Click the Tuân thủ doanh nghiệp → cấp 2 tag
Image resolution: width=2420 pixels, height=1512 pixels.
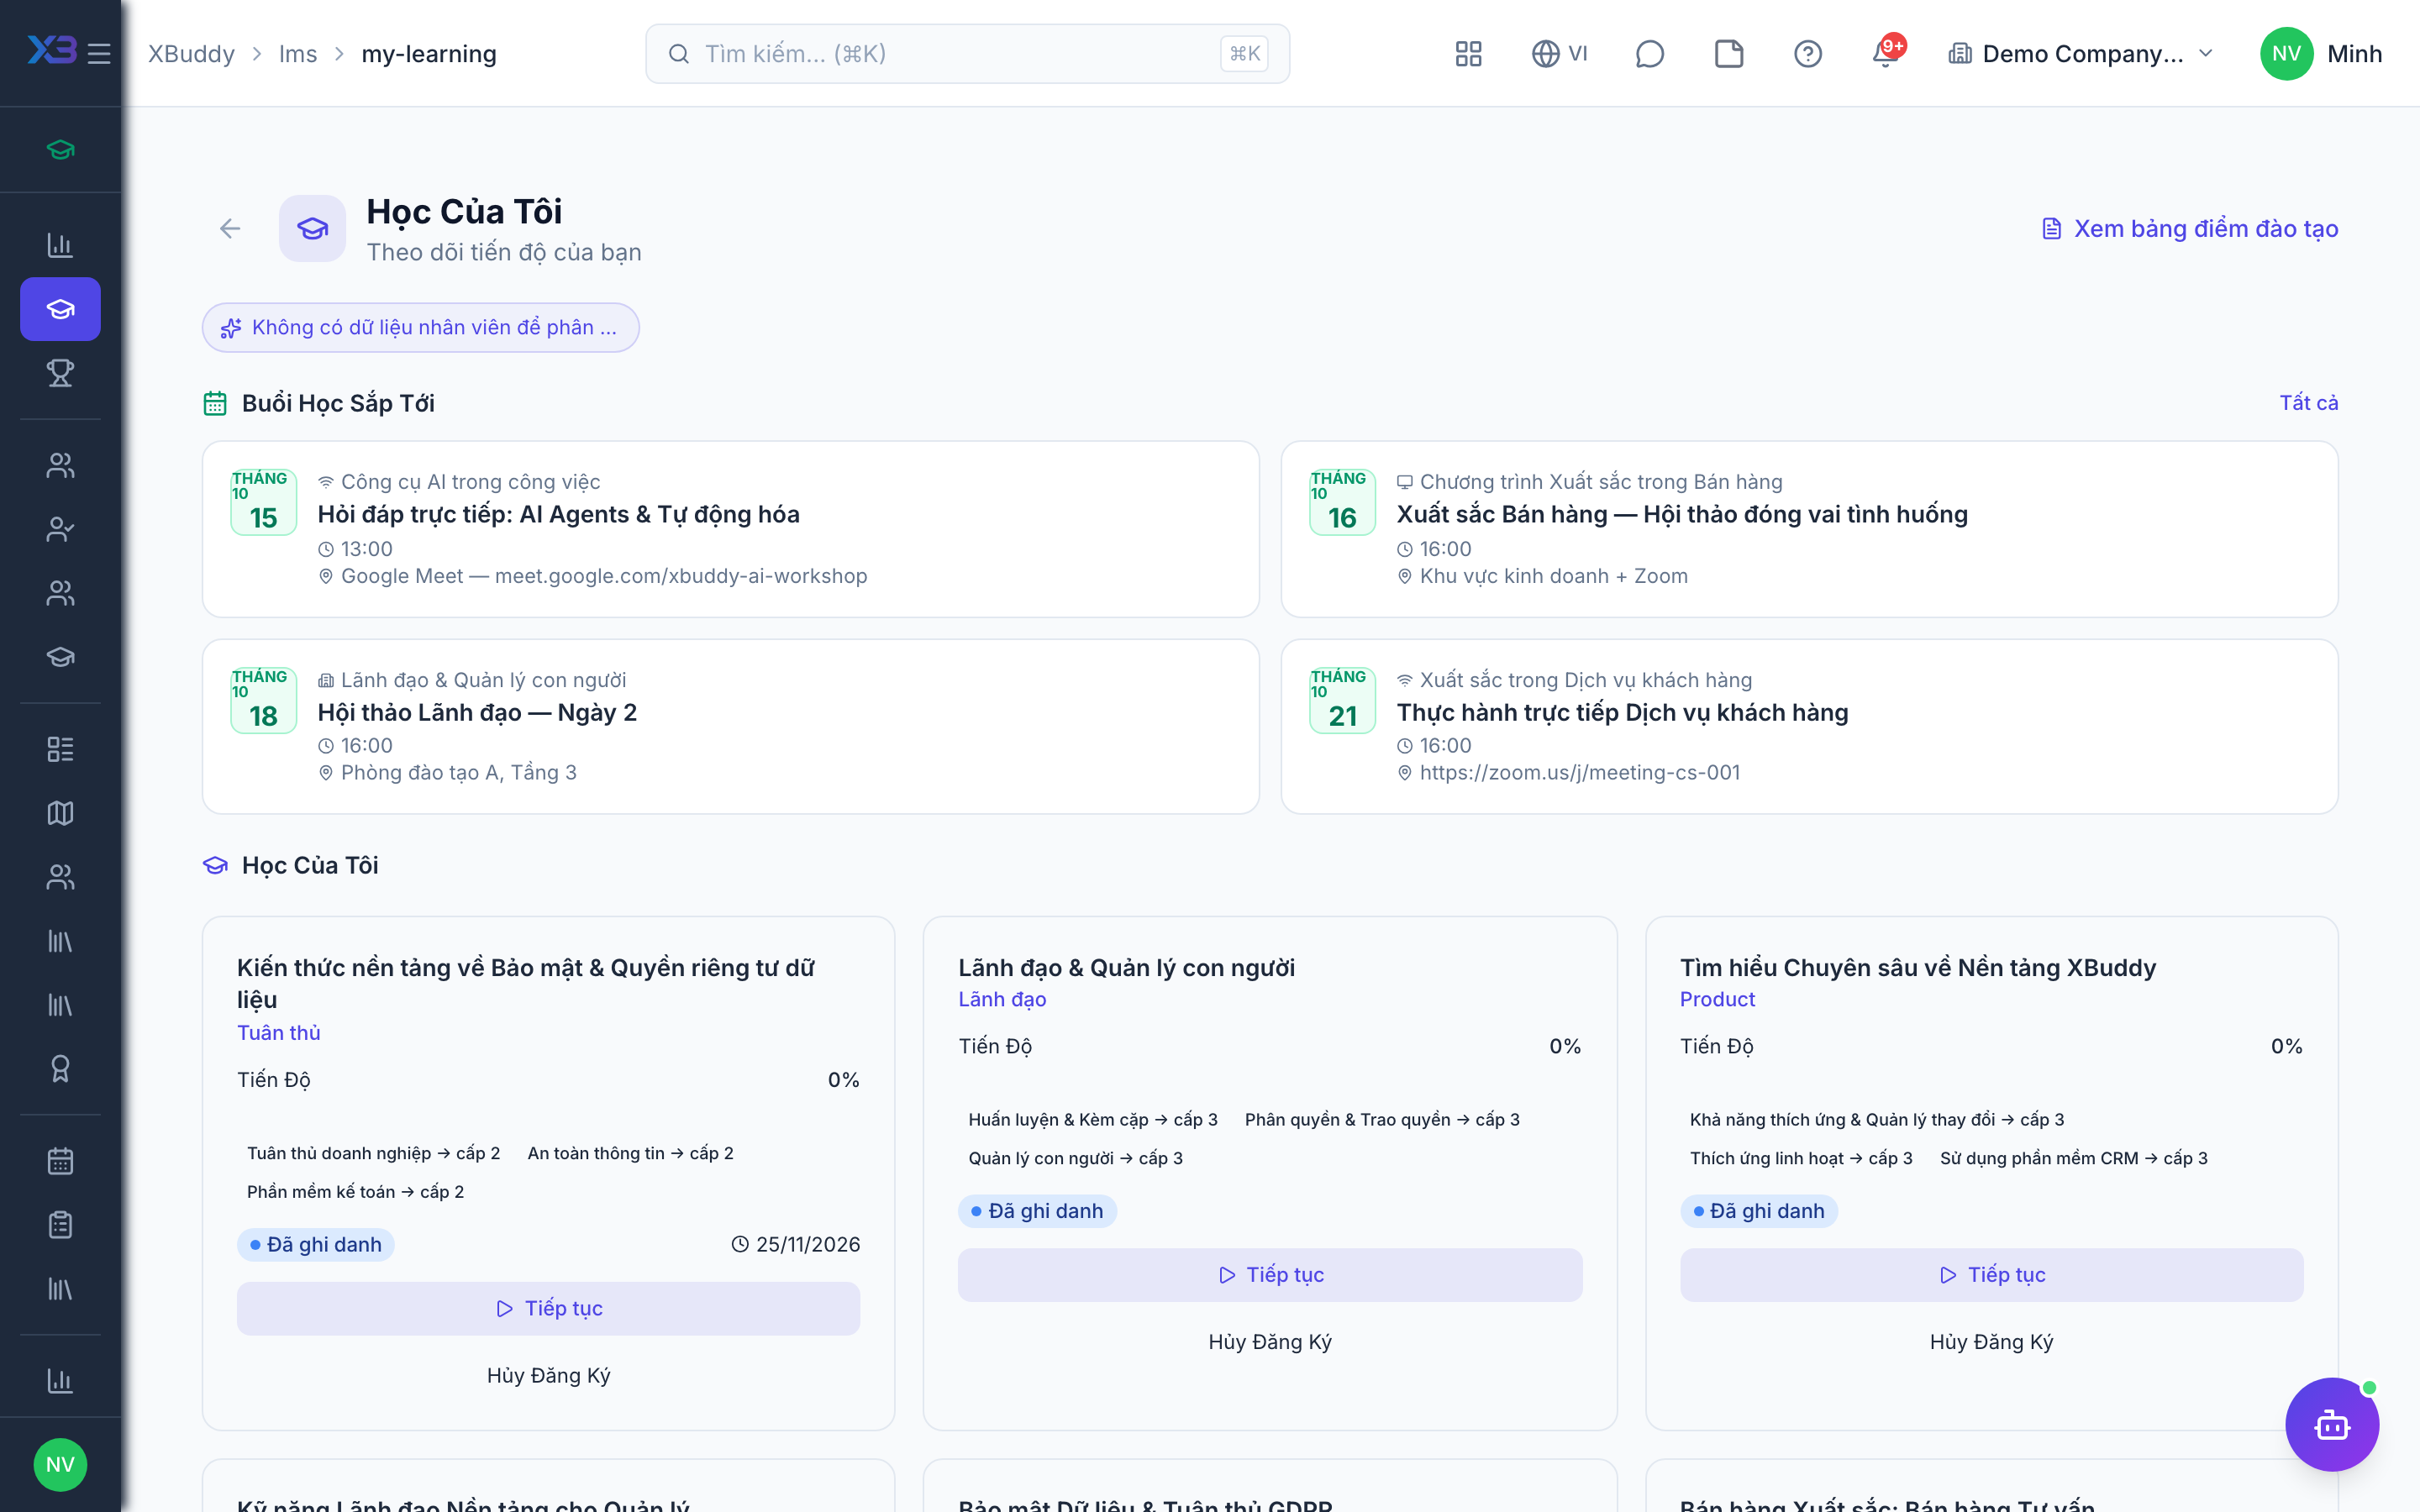[x=373, y=1153]
